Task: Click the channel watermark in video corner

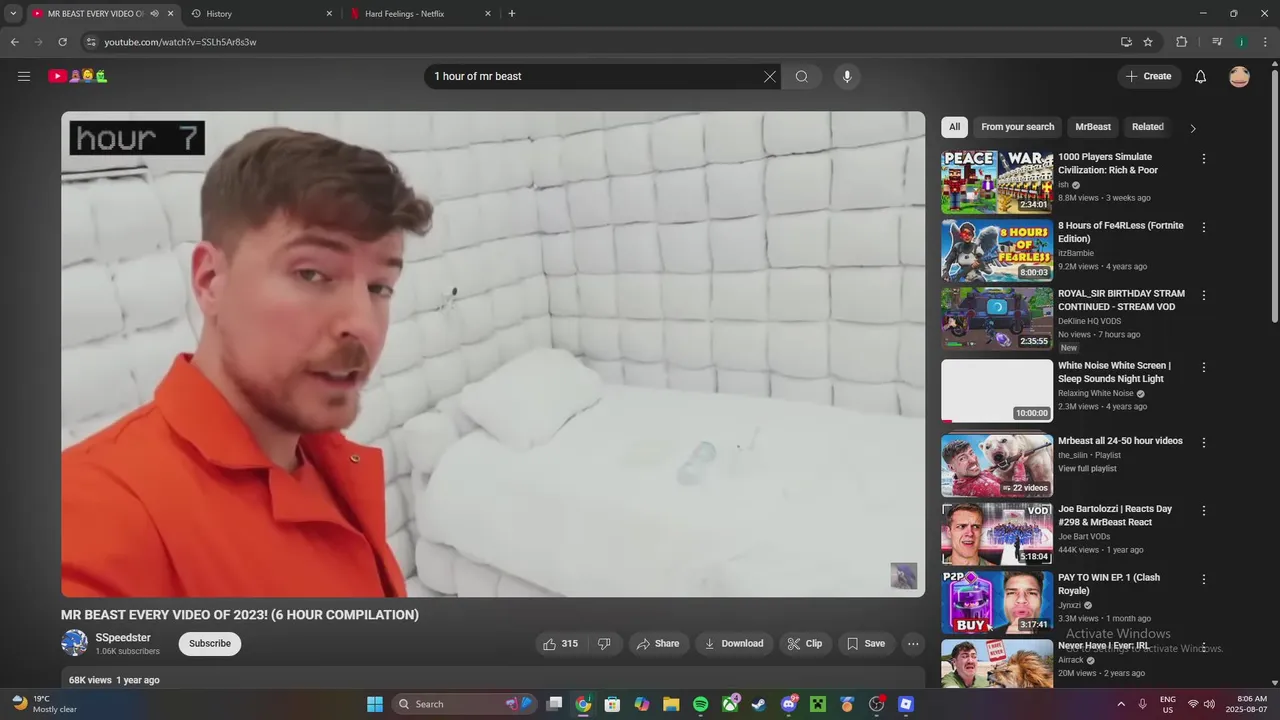Action: click(904, 576)
